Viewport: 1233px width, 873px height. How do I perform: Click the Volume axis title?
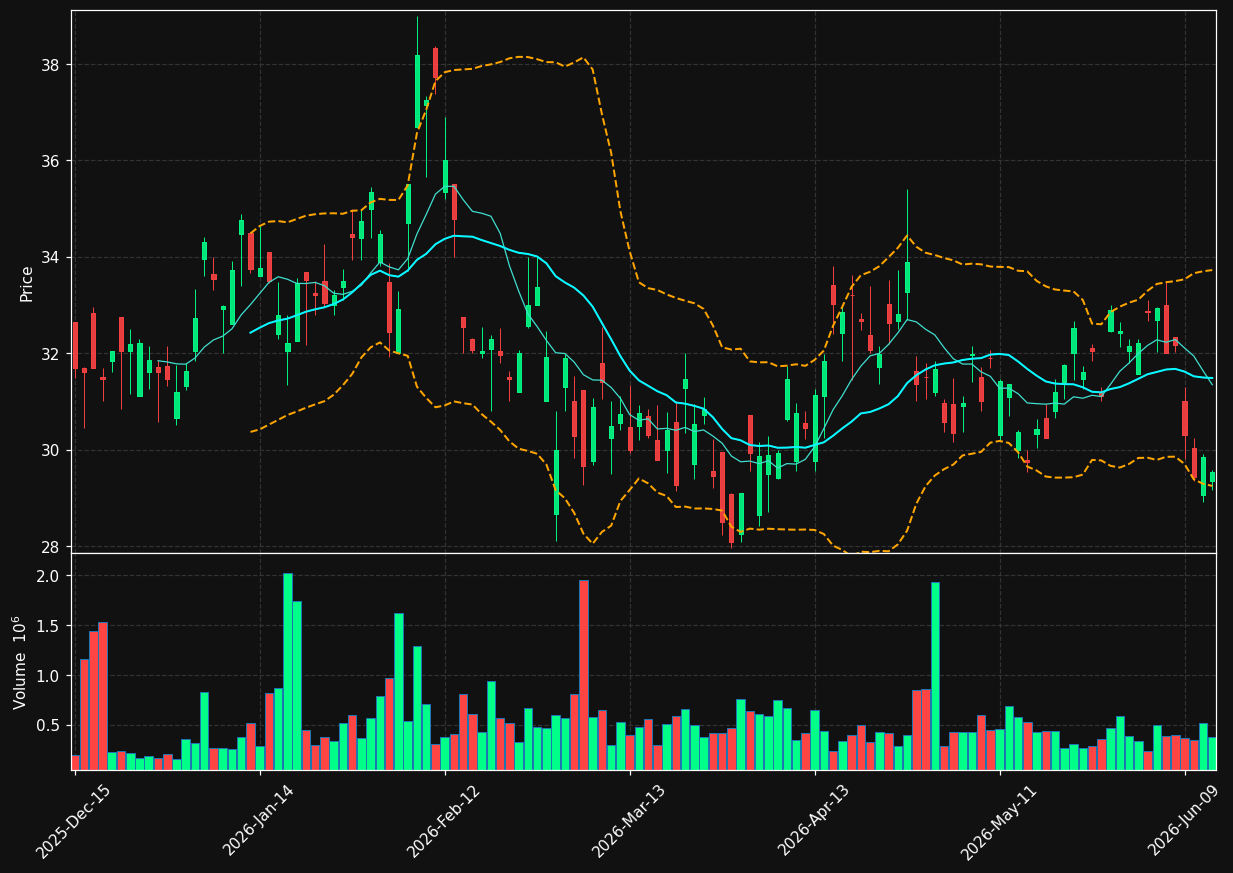[x=21, y=663]
